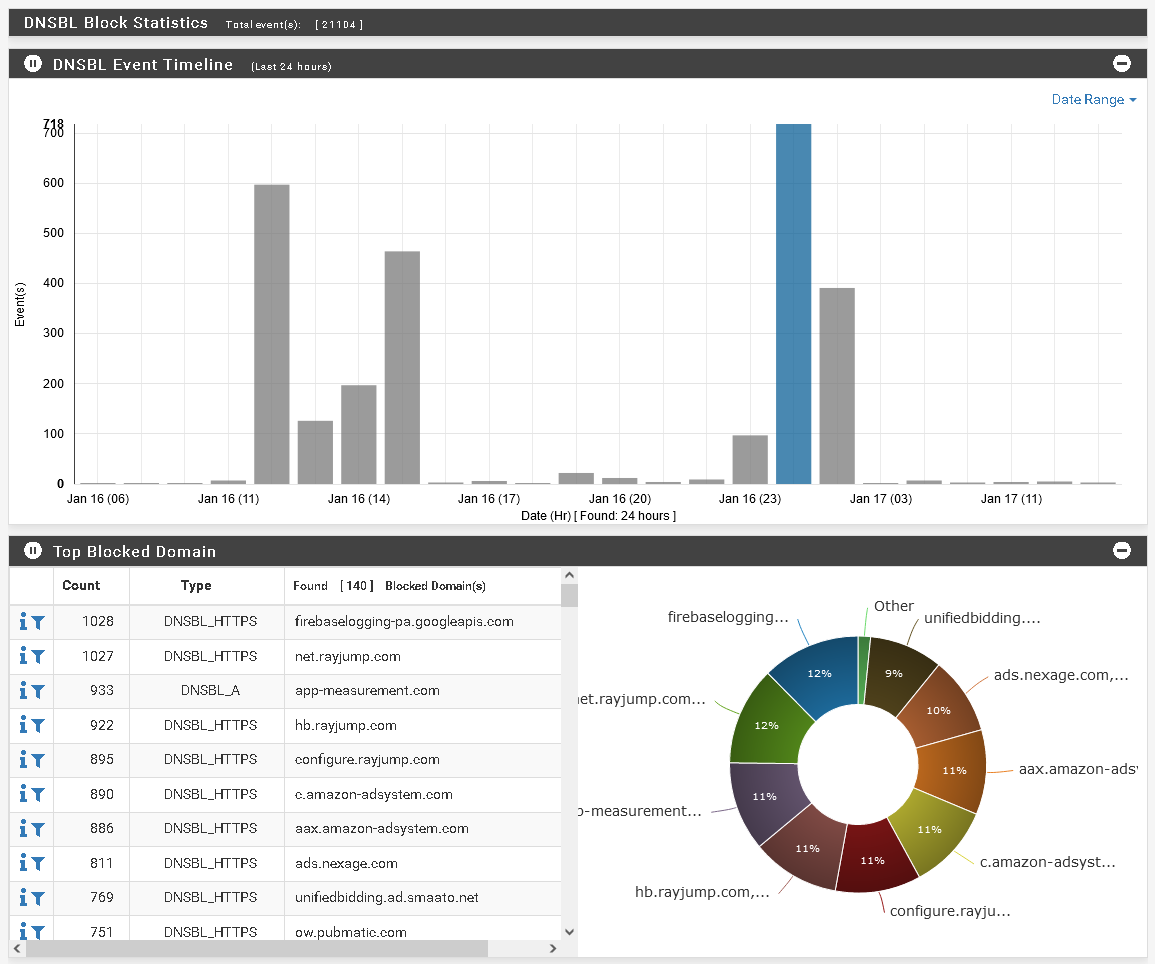Click the DNSBL_A type cell

210,691
